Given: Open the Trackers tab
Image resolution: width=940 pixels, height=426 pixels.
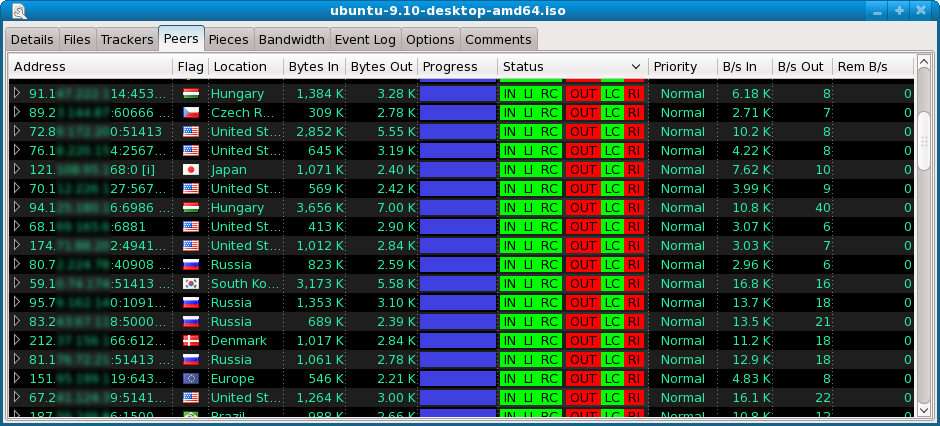Looking at the screenshot, I should [x=126, y=40].
